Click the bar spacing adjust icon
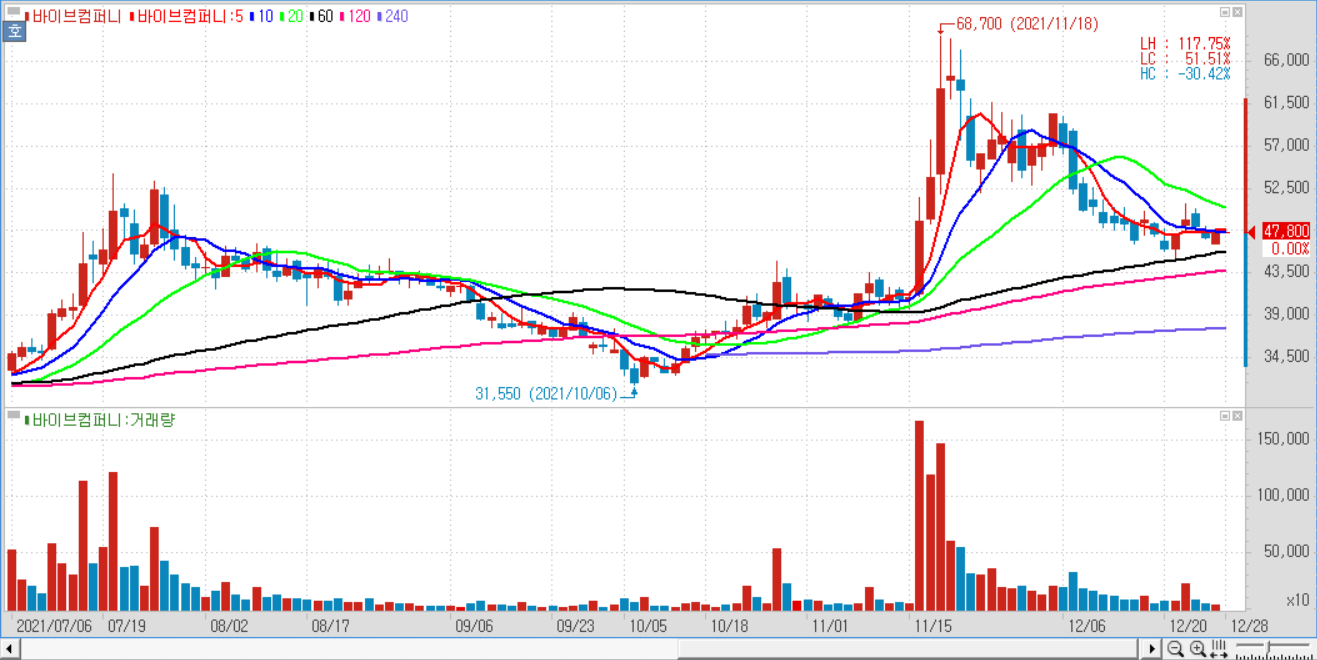The image size is (1317, 660). click(1219, 648)
